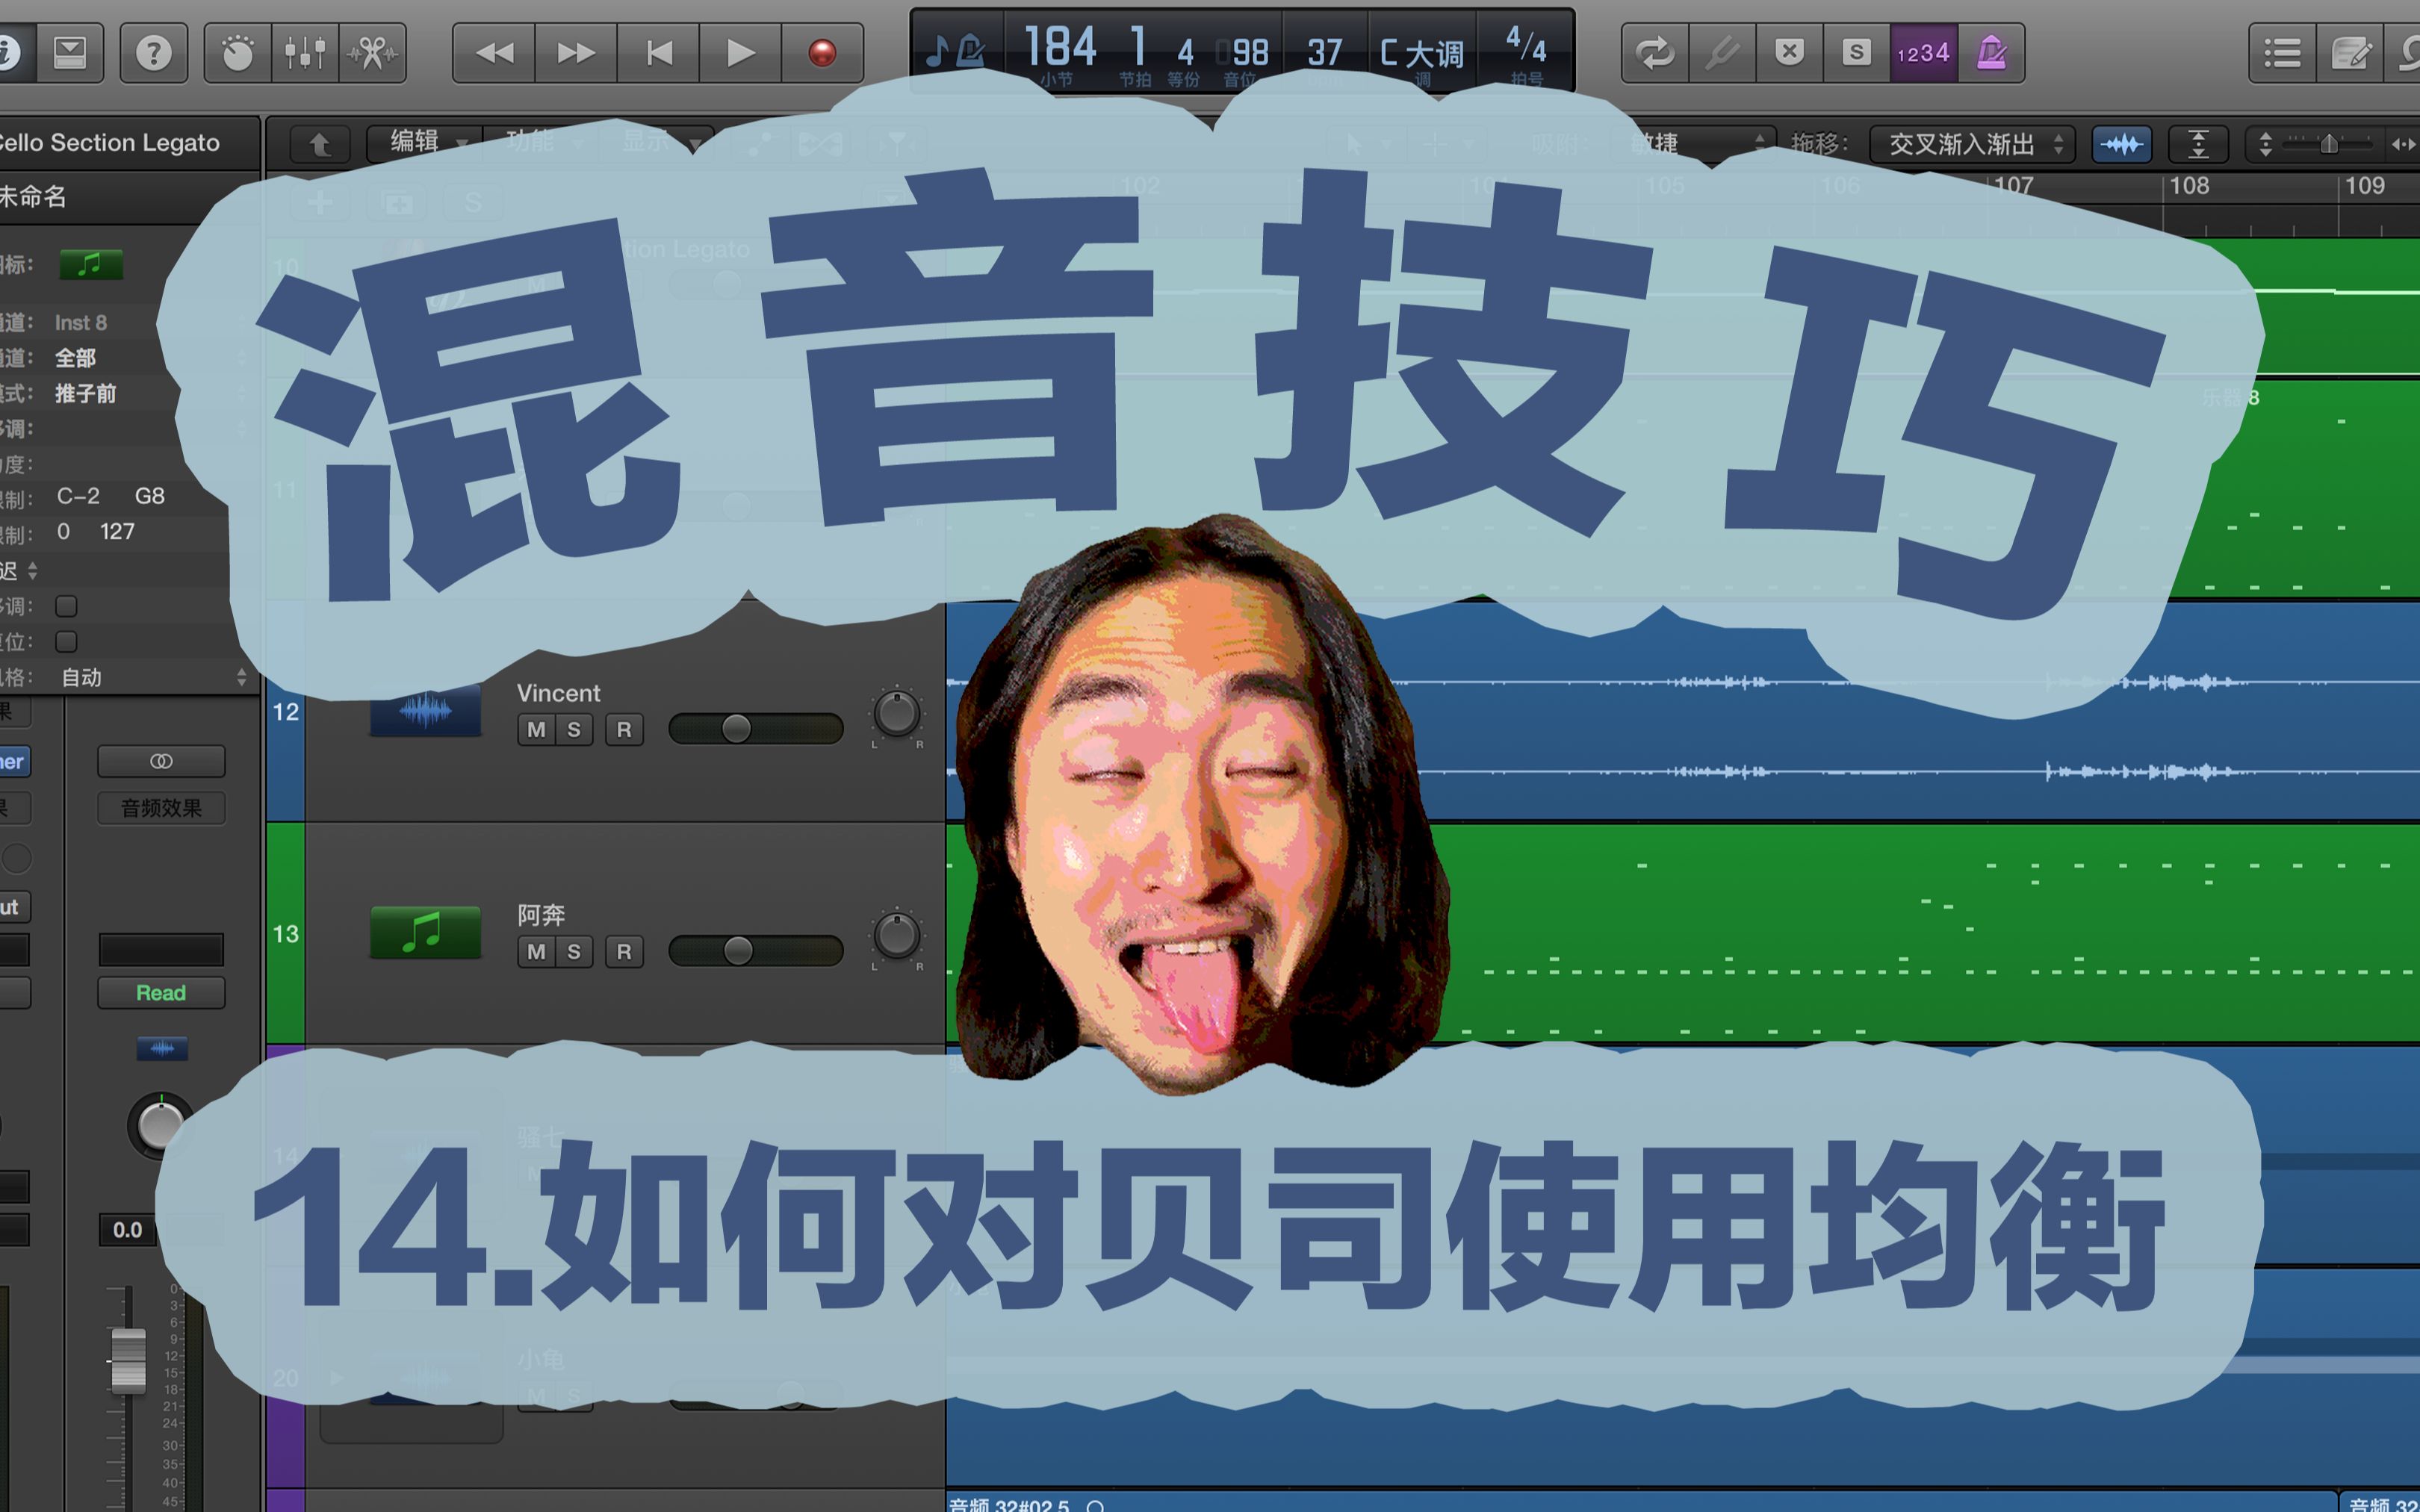The image size is (2420, 1512).
Task: Click the green instrument icon in inspector
Action: 91,264
